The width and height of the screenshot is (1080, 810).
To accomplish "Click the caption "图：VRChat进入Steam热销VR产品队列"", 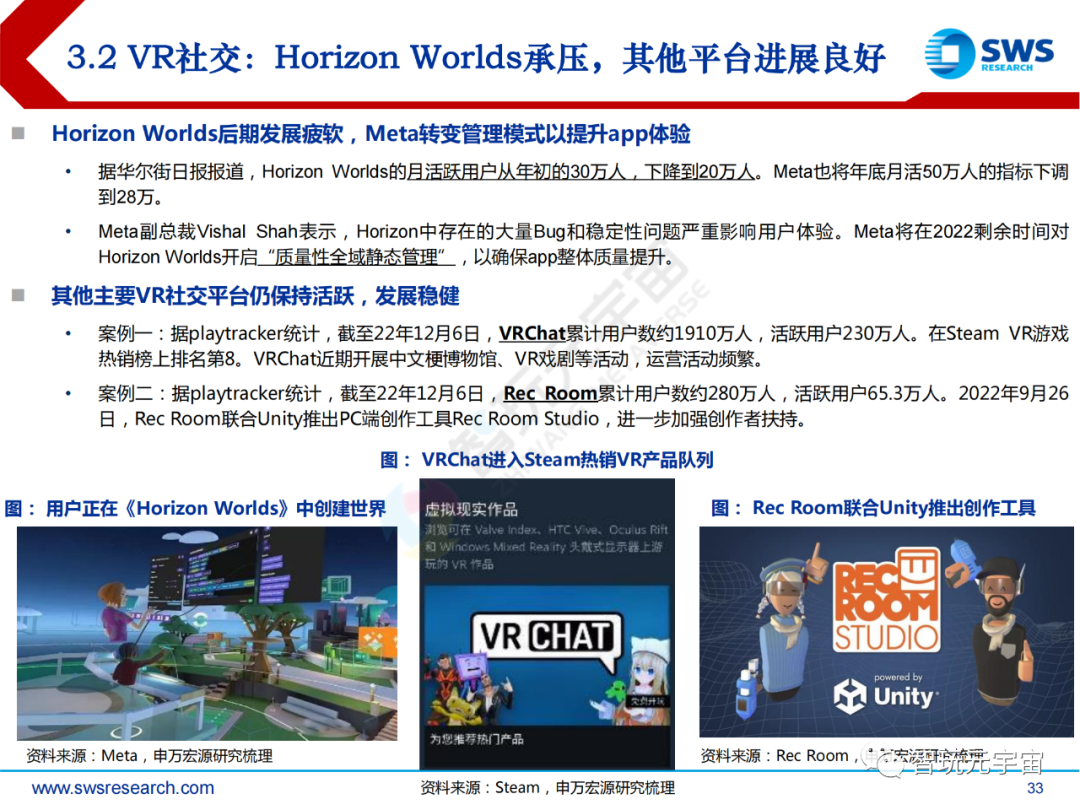I will pos(547,459).
